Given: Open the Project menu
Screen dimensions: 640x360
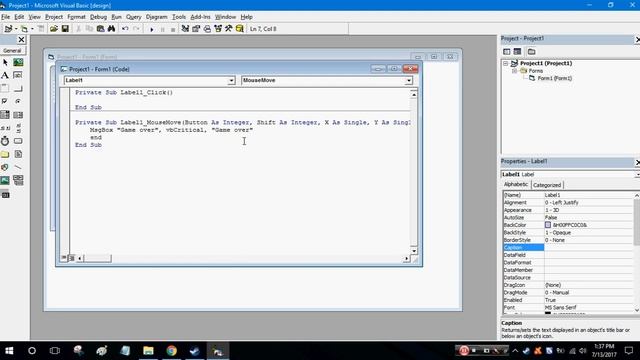Looking at the screenshot, I should [x=54, y=17].
